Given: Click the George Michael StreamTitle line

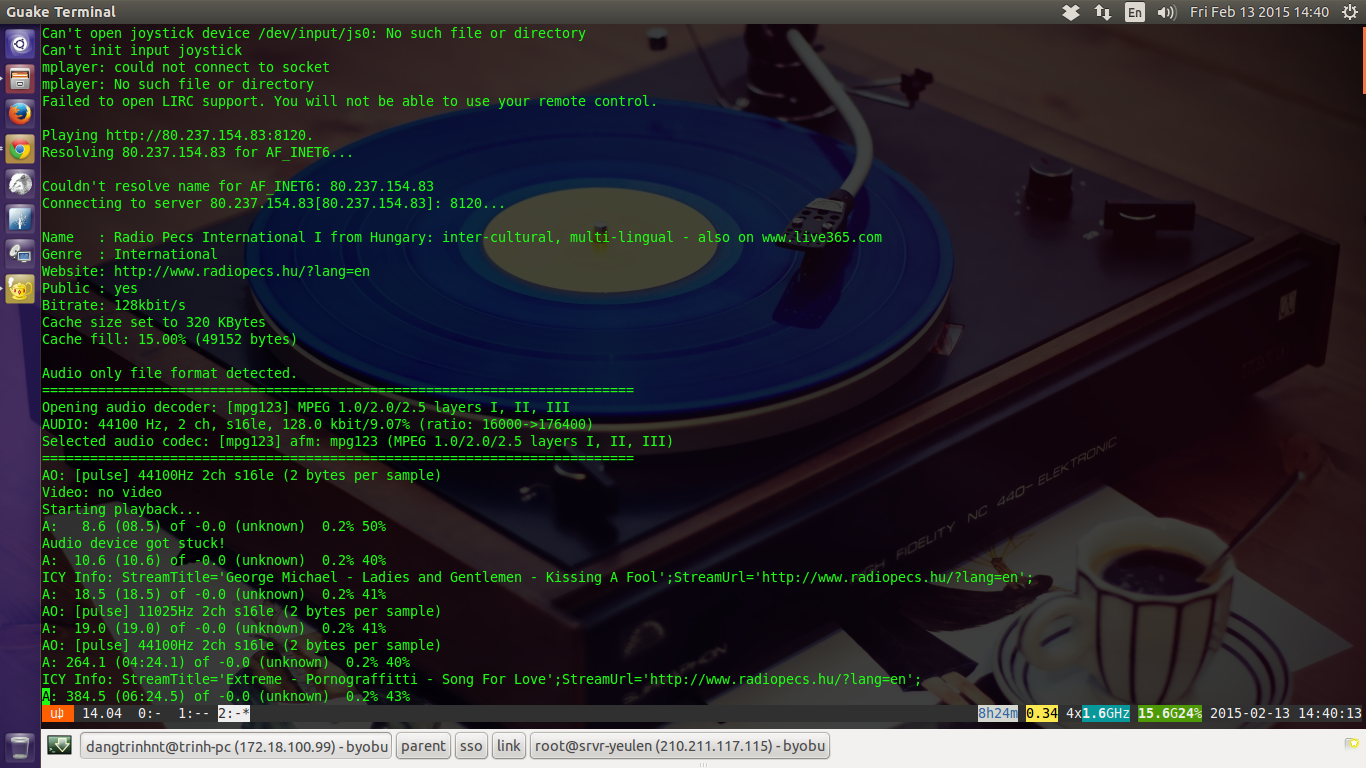Looking at the screenshot, I should coord(538,577).
